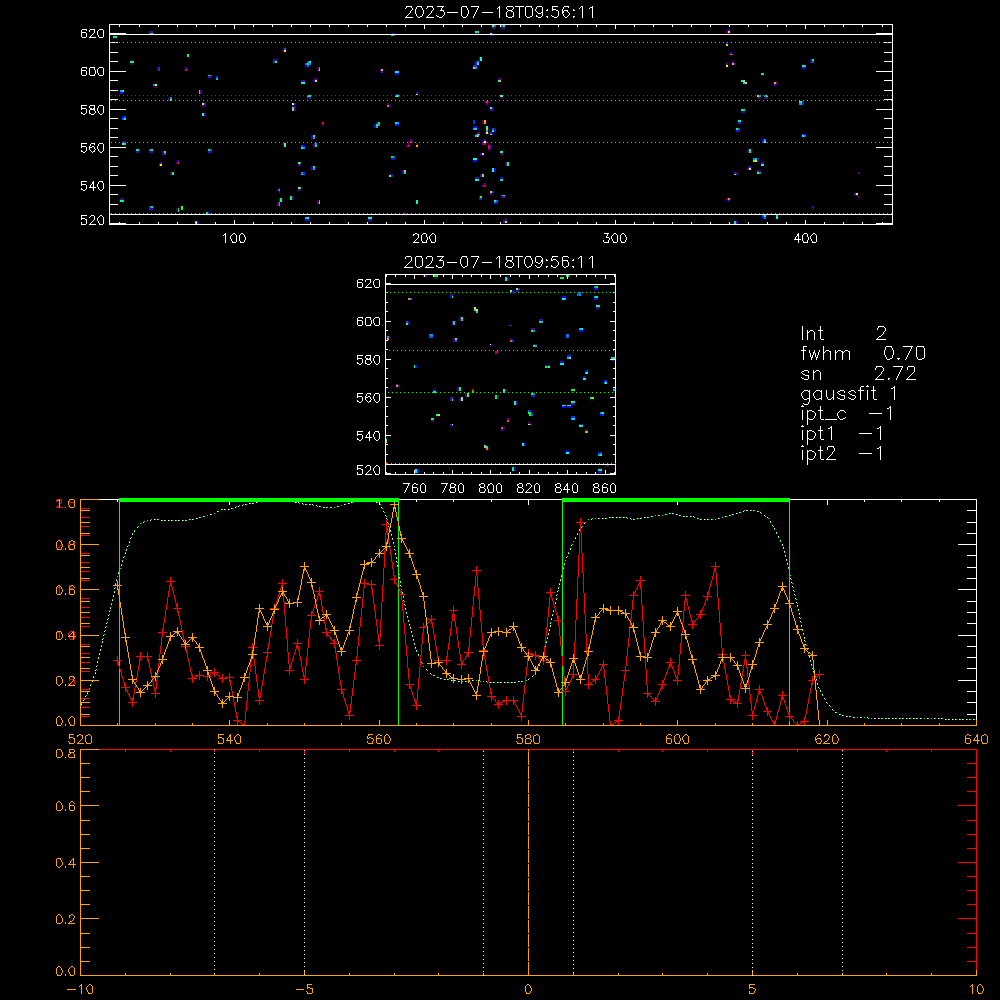Select the 'ipt2 -1' parameter line
The width and height of the screenshot is (1000, 1000).
[842, 453]
